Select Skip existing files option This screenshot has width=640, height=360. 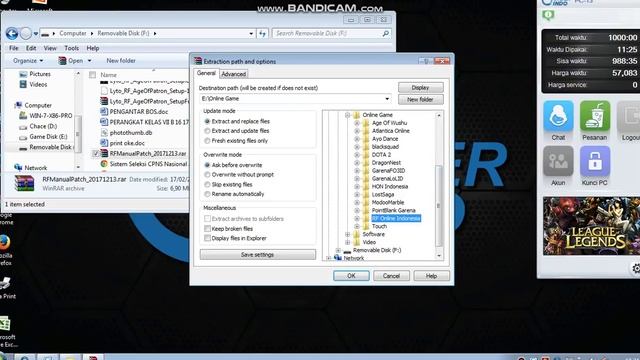(207, 184)
